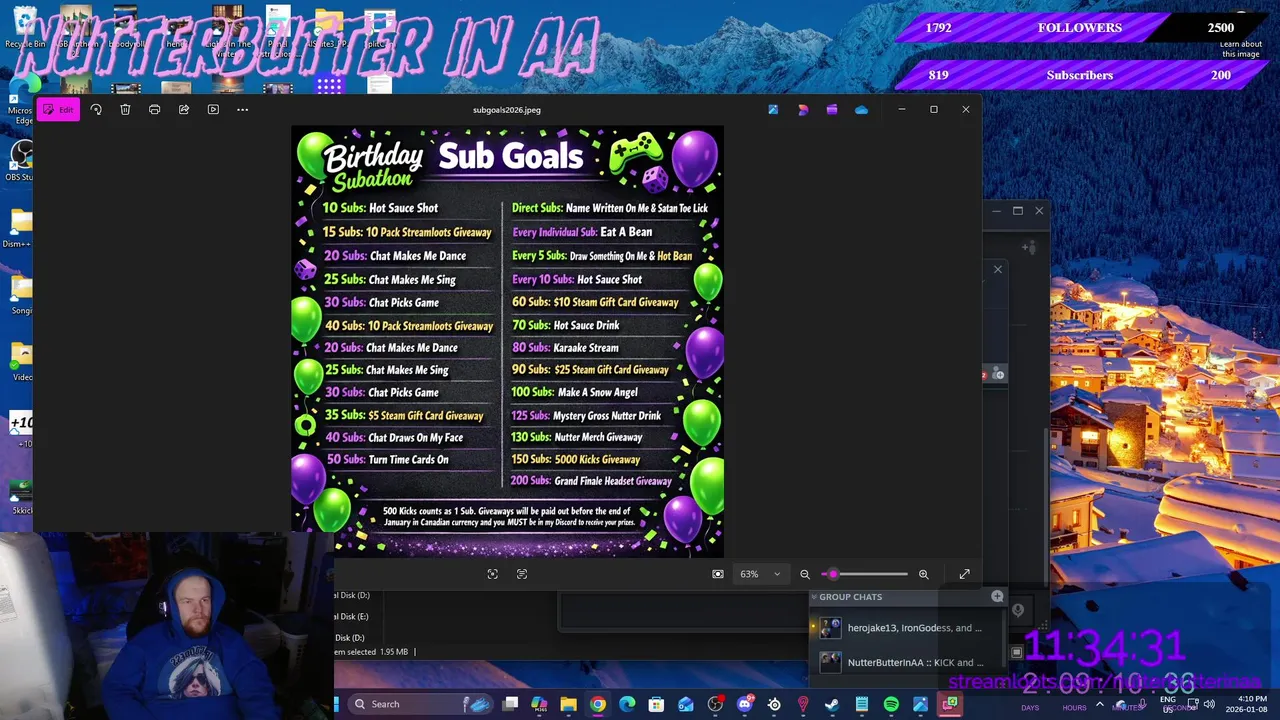Open the 63% zoom level dropdown
This screenshot has width=1280, height=720.
point(760,574)
